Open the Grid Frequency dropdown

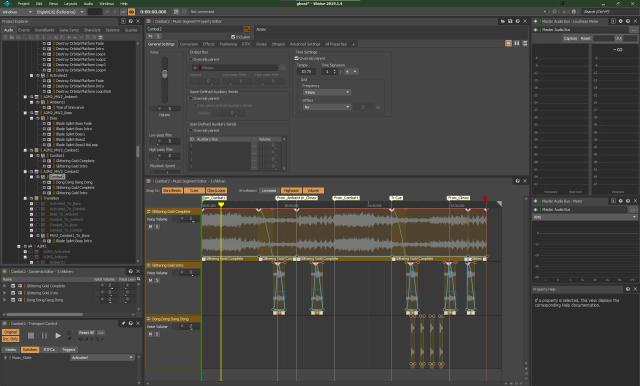pyautogui.click(x=327, y=92)
